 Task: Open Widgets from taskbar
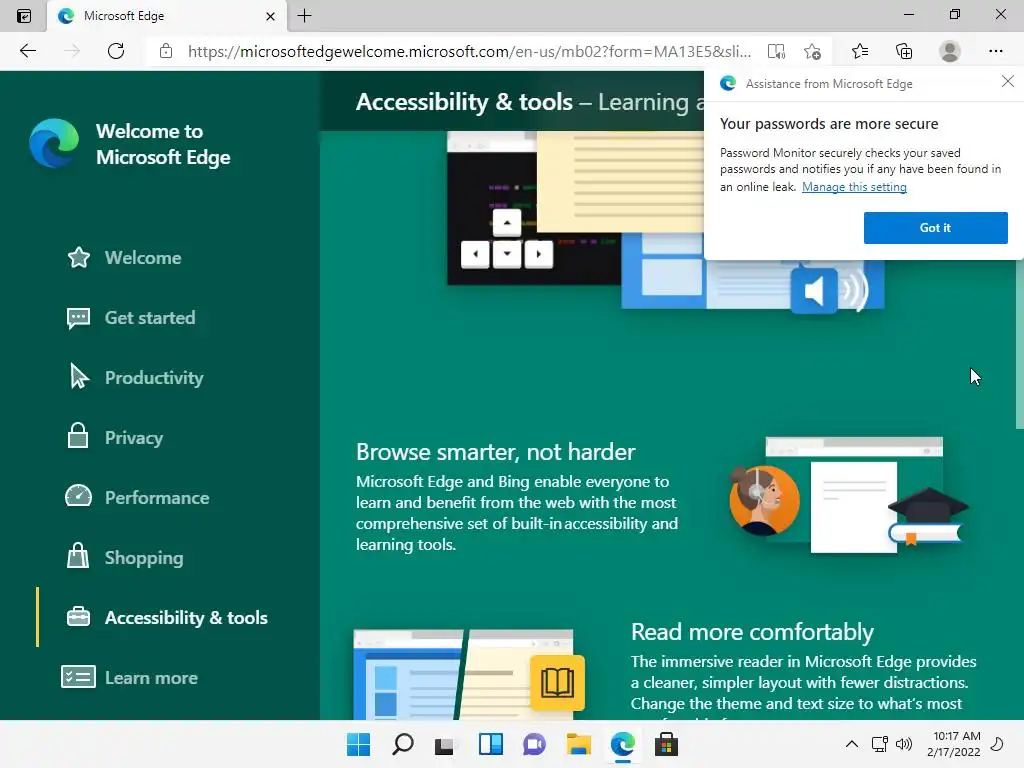coord(490,744)
